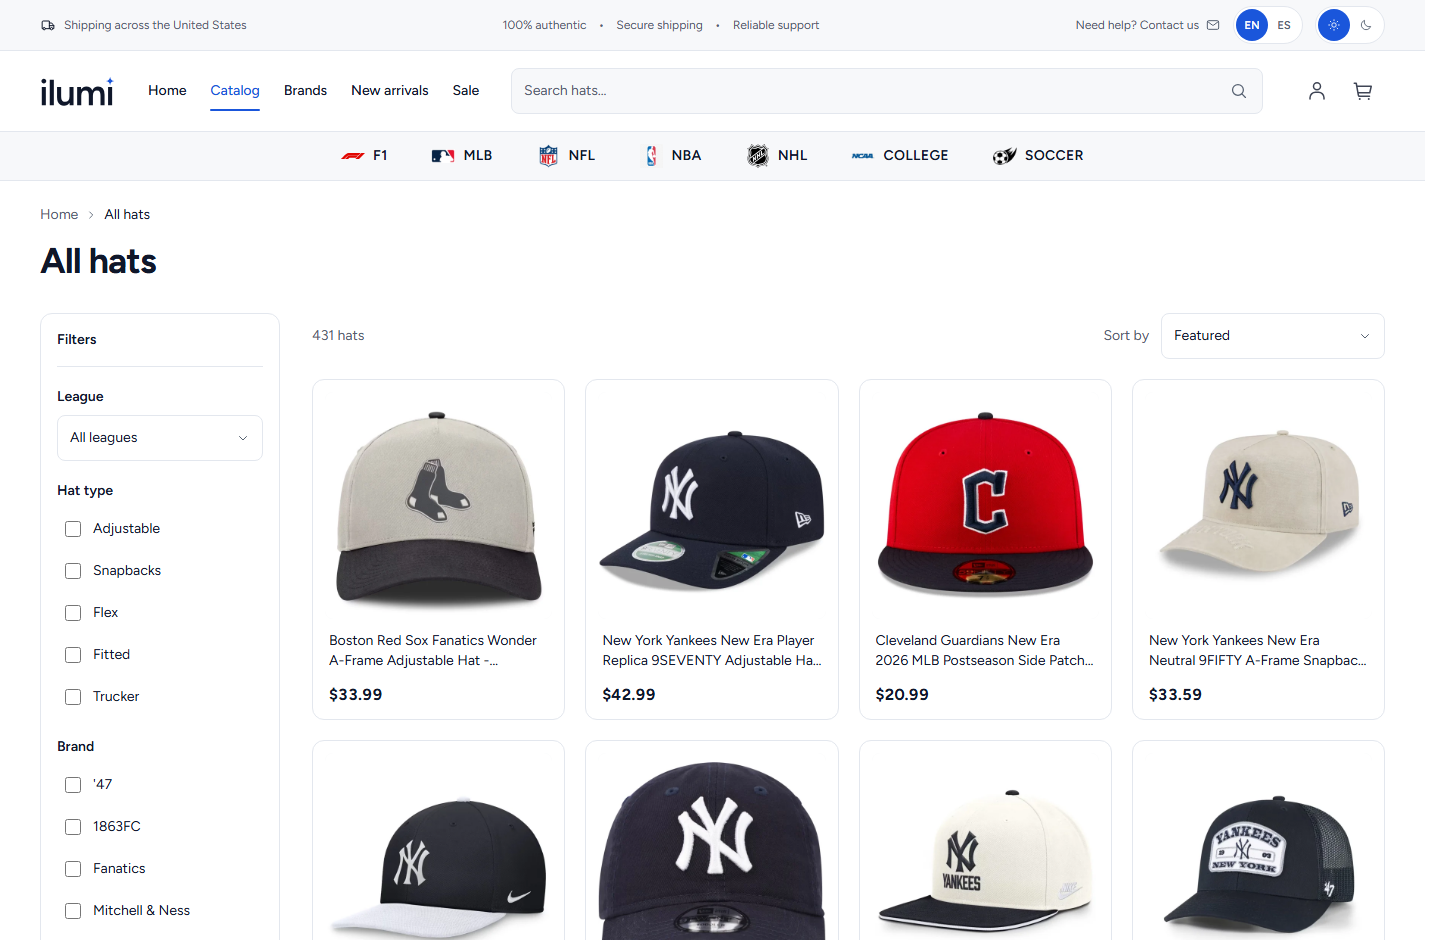1440x940 pixels.
Task: Check the Adjustable hat type filter
Action: (x=73, y=529)
